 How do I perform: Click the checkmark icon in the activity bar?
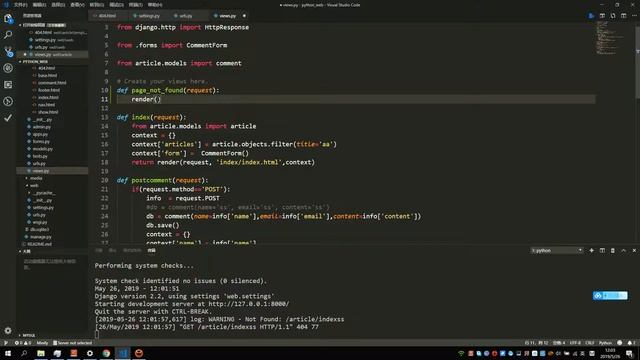pos(8,118)
